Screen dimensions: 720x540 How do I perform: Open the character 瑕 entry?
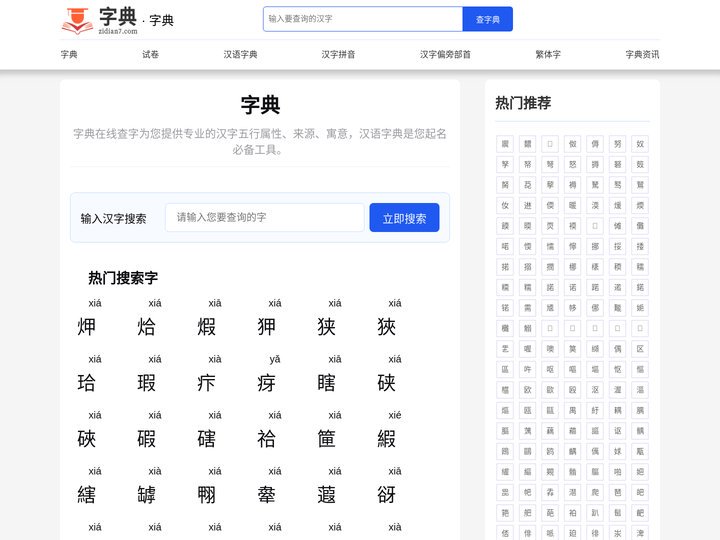point(146,382)
